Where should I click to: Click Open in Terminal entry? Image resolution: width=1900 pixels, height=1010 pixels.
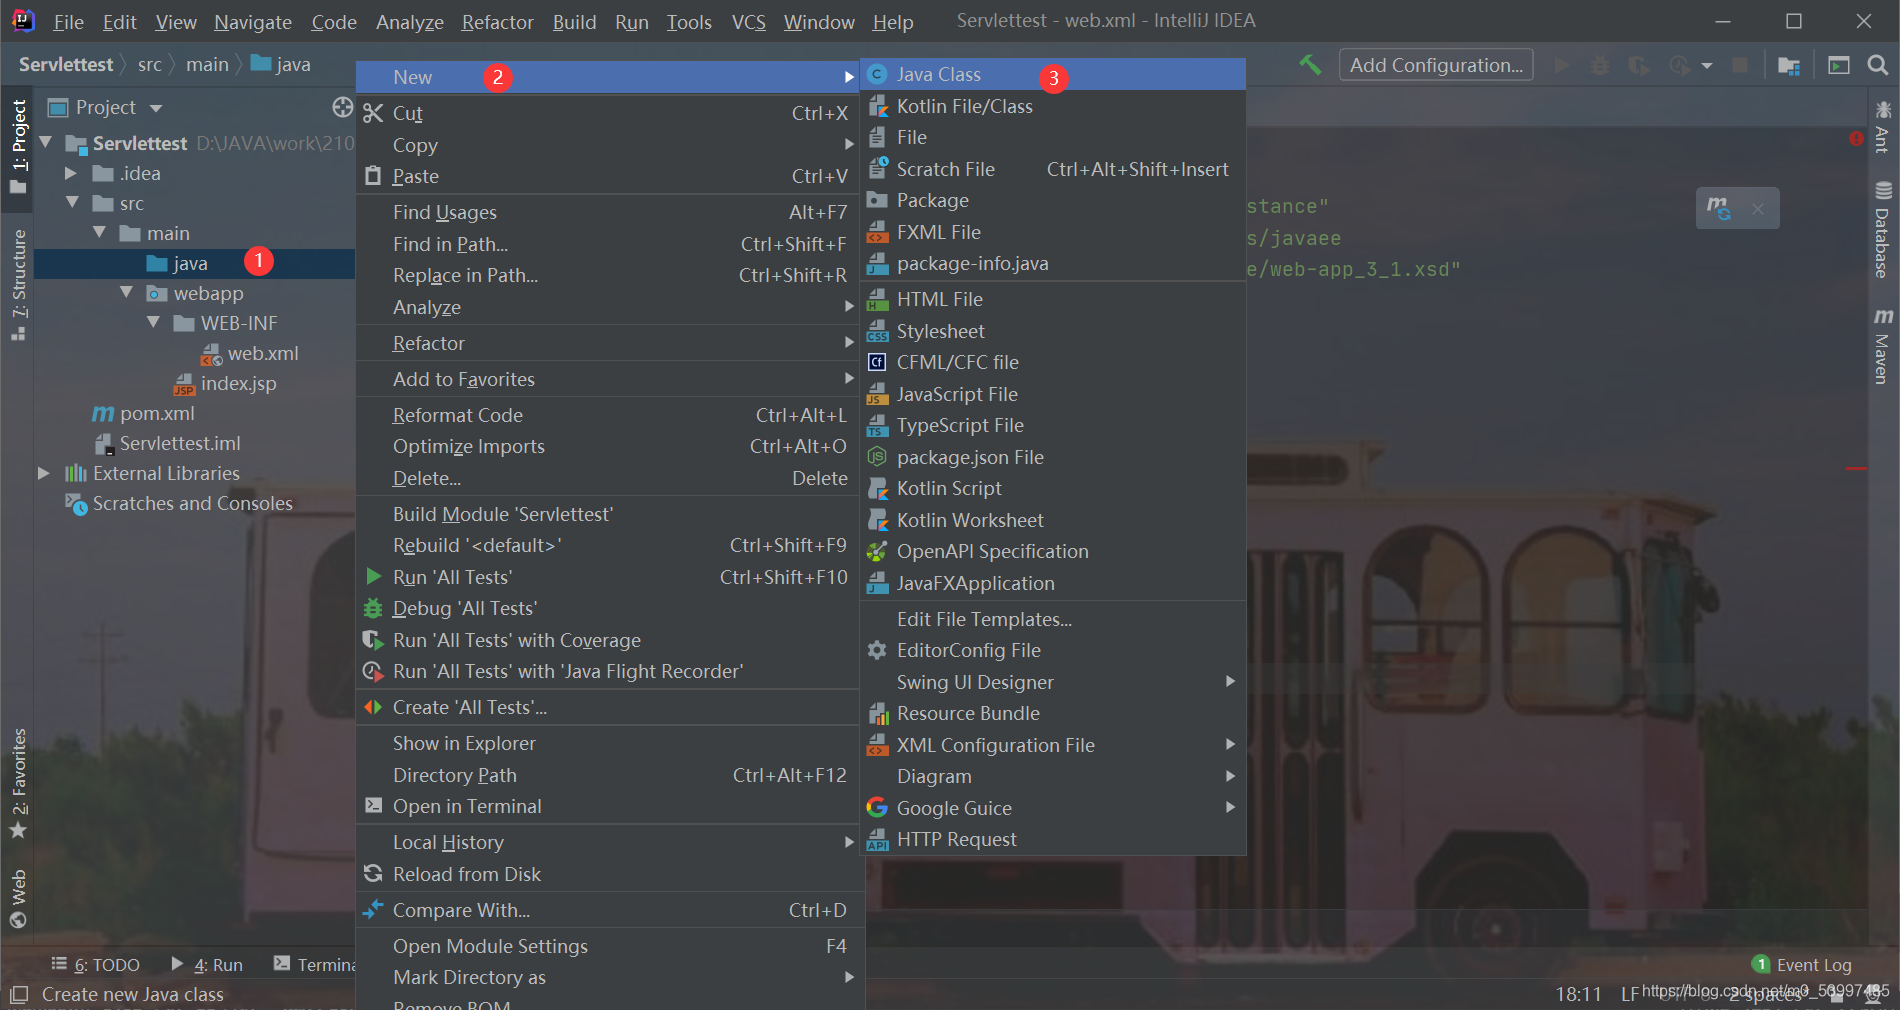608,806
